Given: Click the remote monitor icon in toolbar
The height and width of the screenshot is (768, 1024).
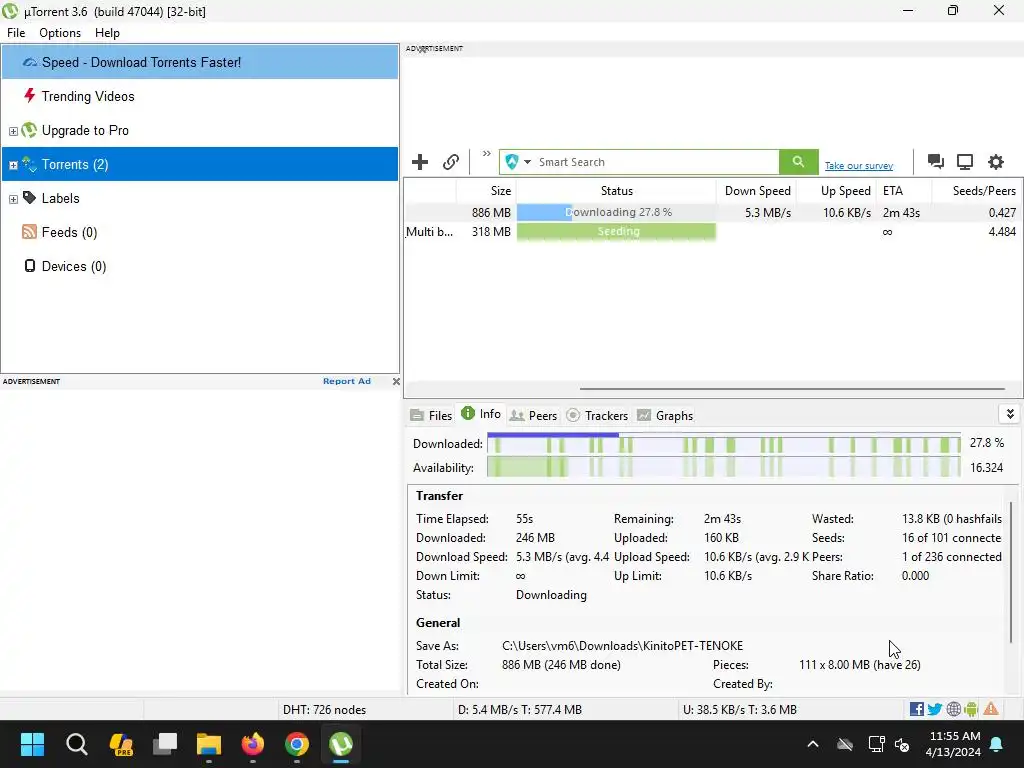Looking at the screenshot, I should coord(965,162).
